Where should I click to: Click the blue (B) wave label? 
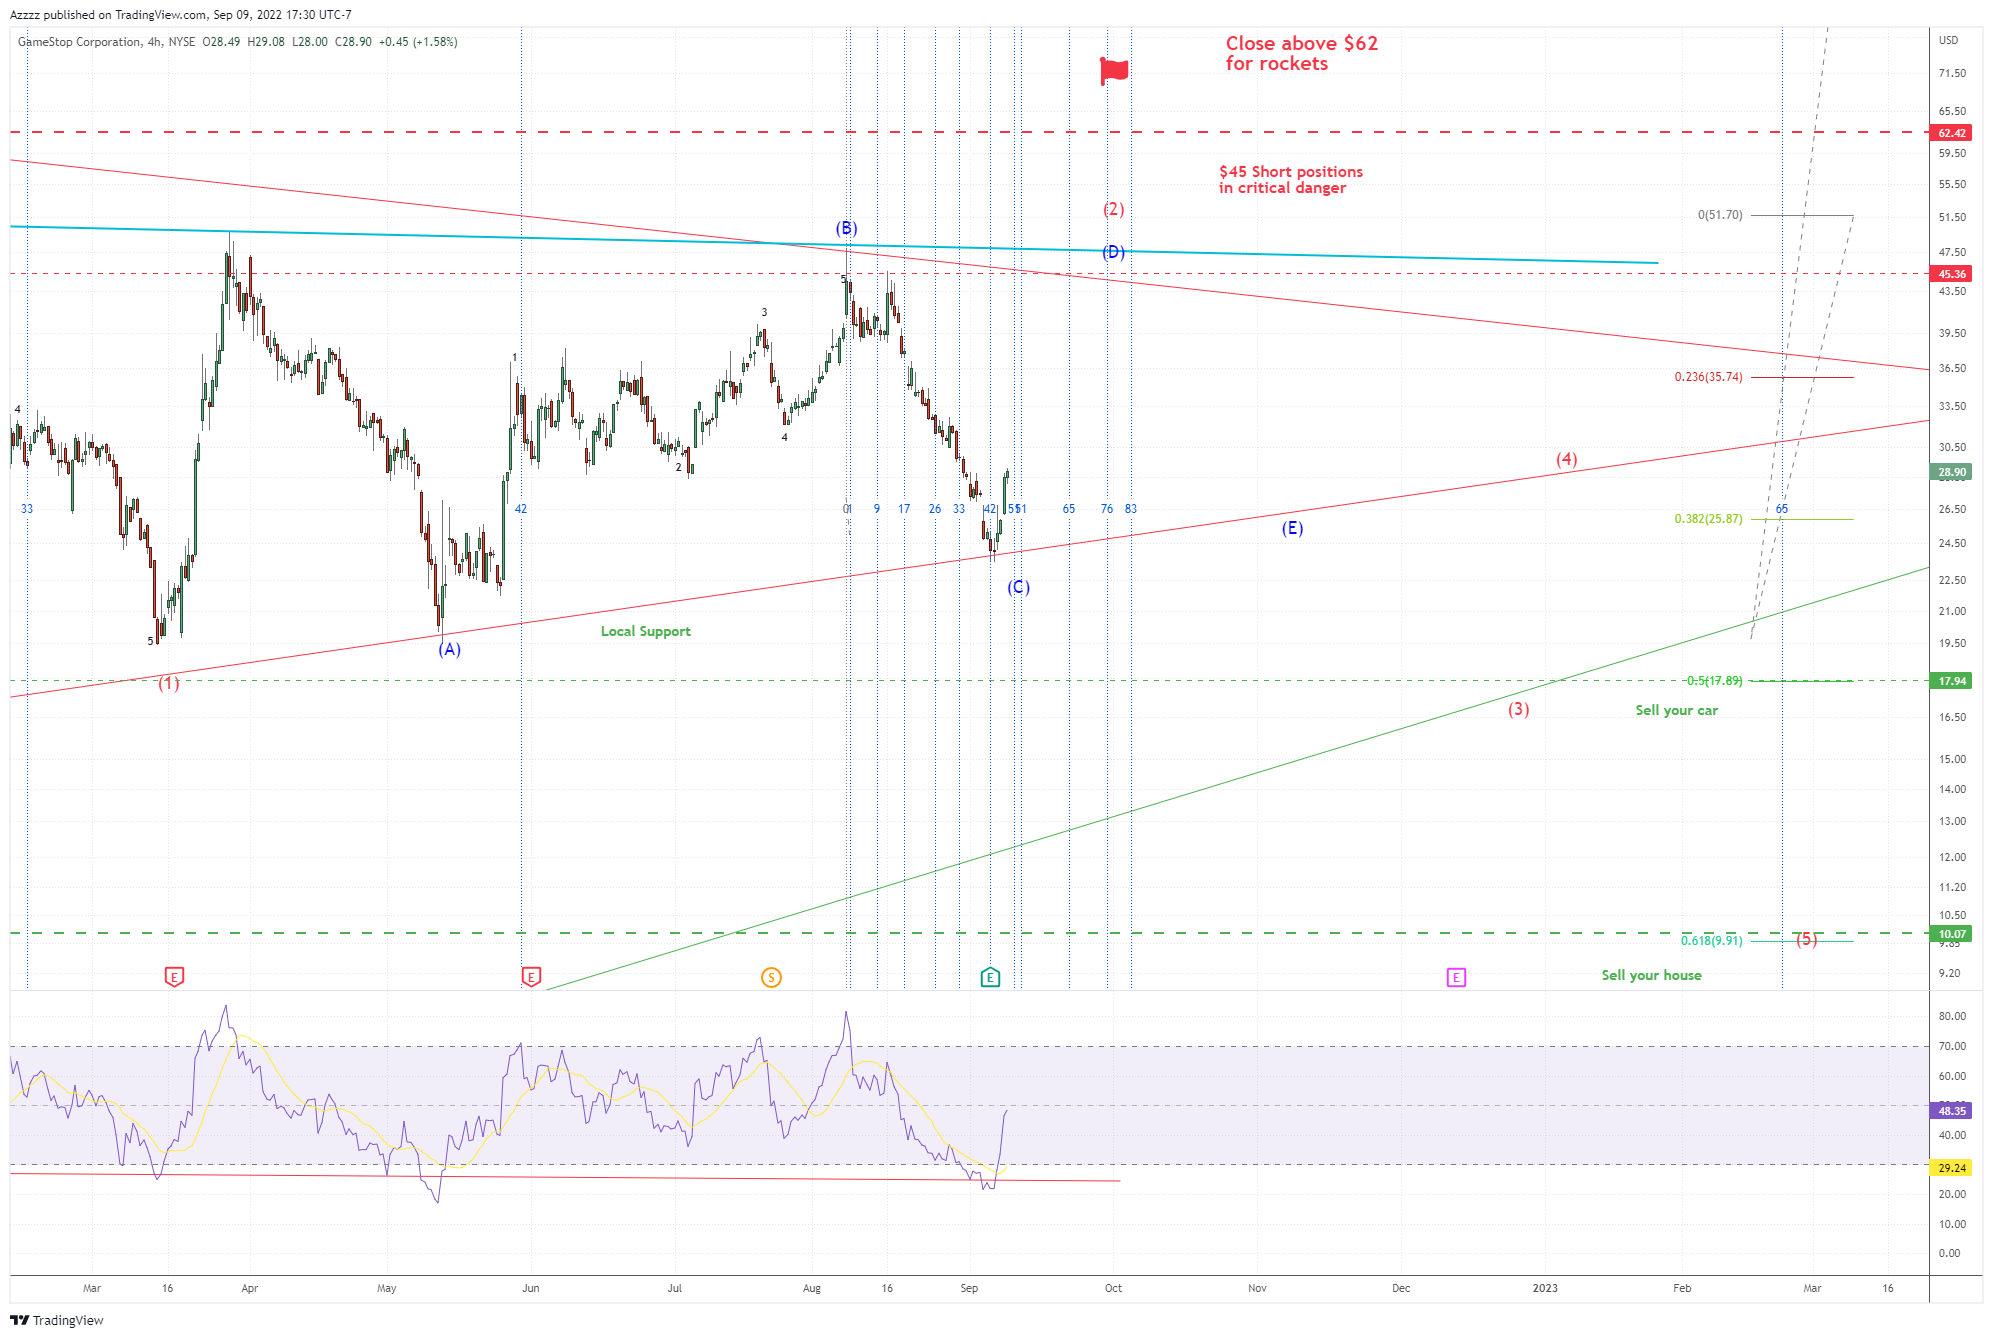[x=847, y=228]
